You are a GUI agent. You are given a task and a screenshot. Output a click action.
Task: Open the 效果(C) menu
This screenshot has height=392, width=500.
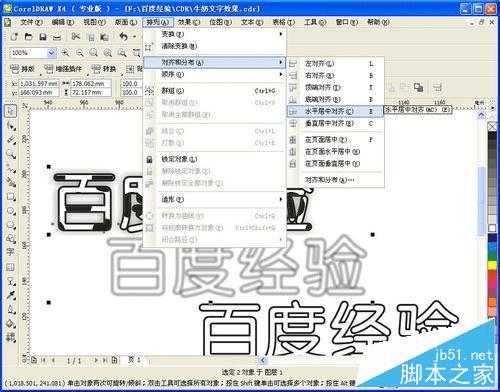189,22
